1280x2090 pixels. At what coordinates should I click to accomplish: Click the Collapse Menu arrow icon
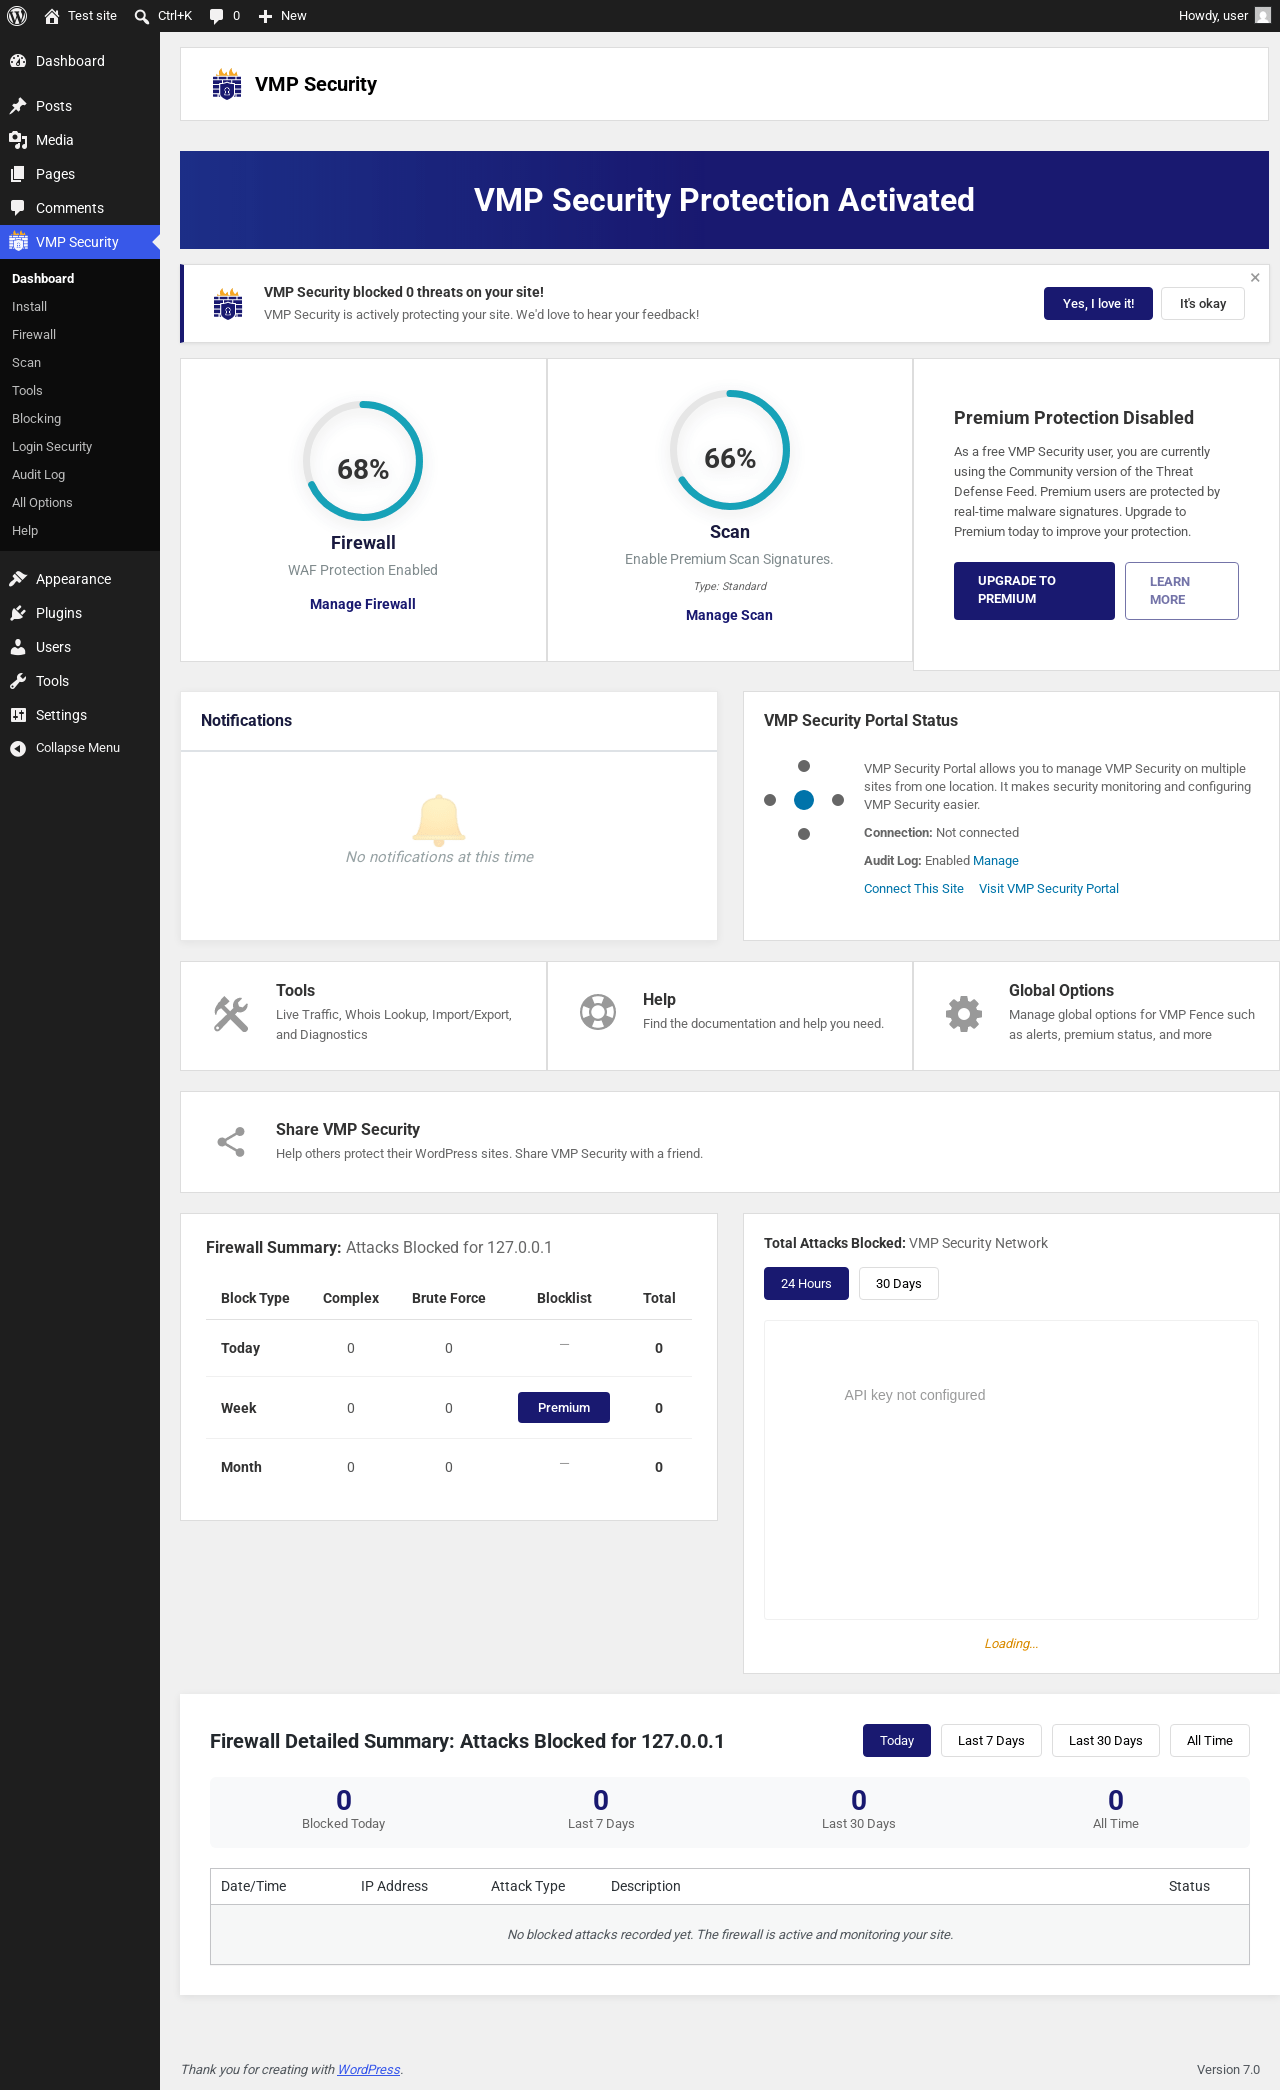coord(18,748)
